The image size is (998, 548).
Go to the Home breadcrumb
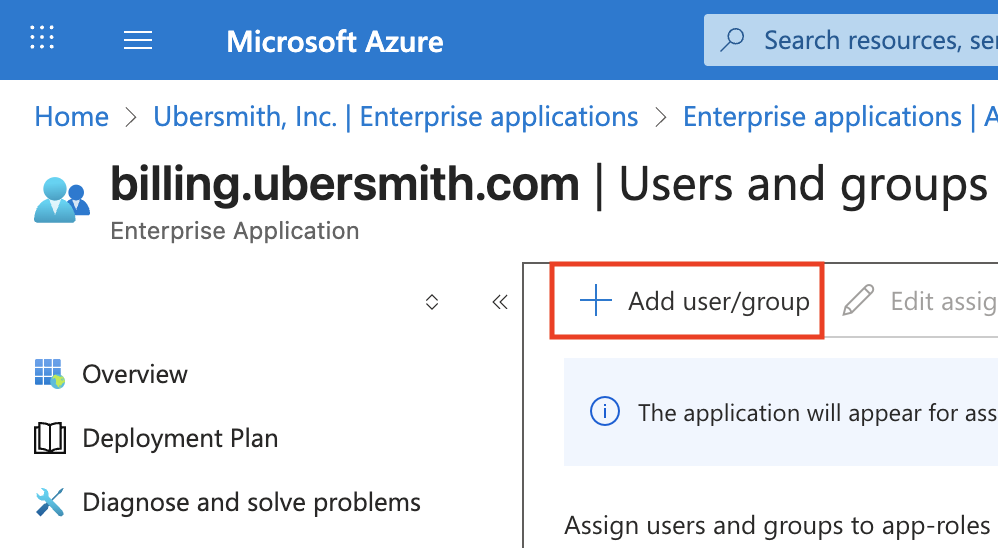[x=71, y=117]
